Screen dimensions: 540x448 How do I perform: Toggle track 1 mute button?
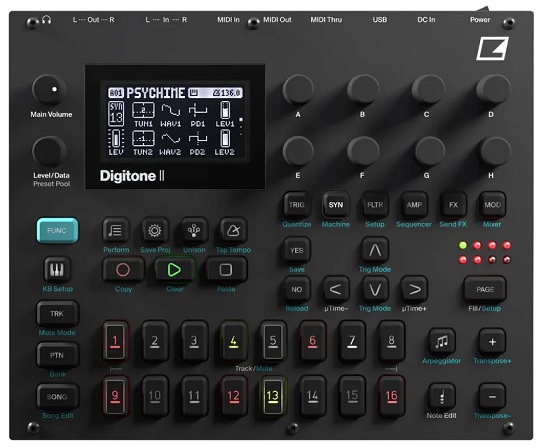coord(115,341)
